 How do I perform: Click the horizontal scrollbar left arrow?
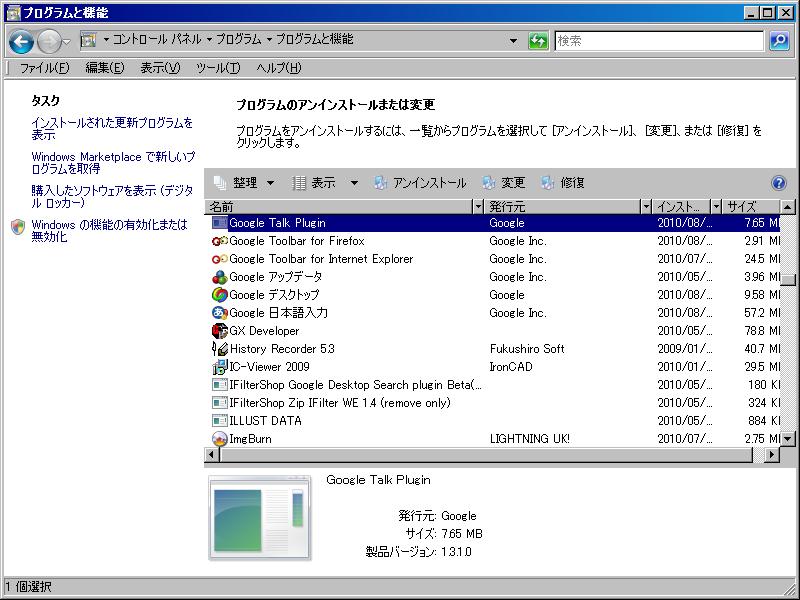[x=212, y=454]
